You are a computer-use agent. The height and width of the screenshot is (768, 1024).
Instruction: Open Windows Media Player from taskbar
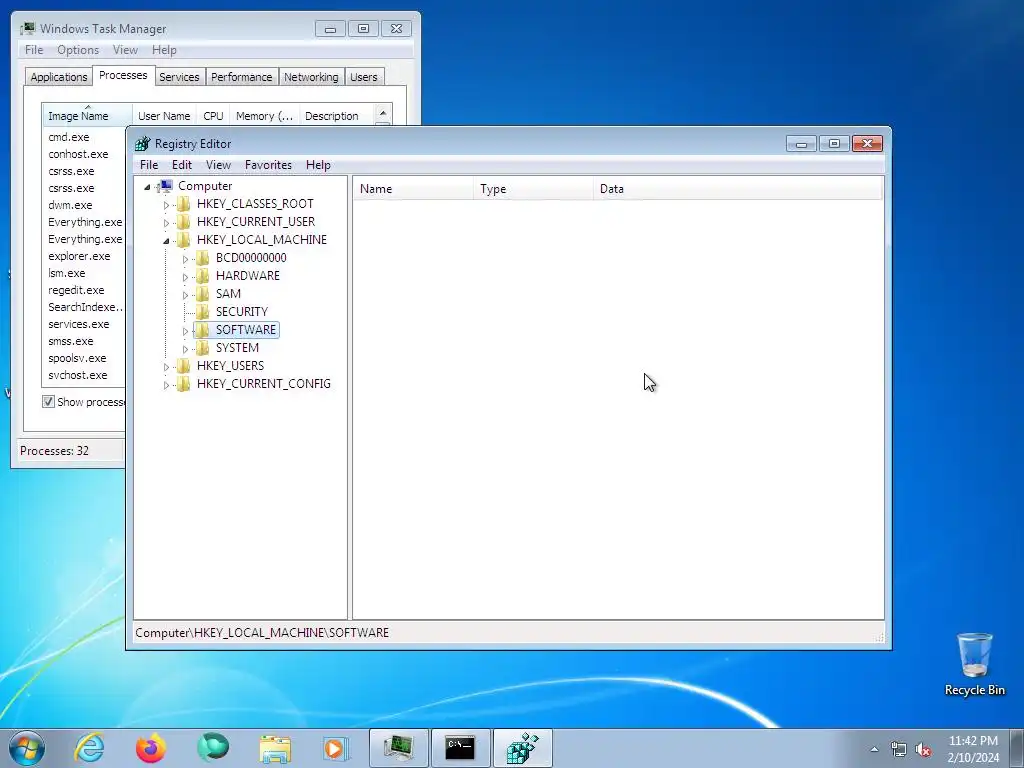[x=336, y=748]
